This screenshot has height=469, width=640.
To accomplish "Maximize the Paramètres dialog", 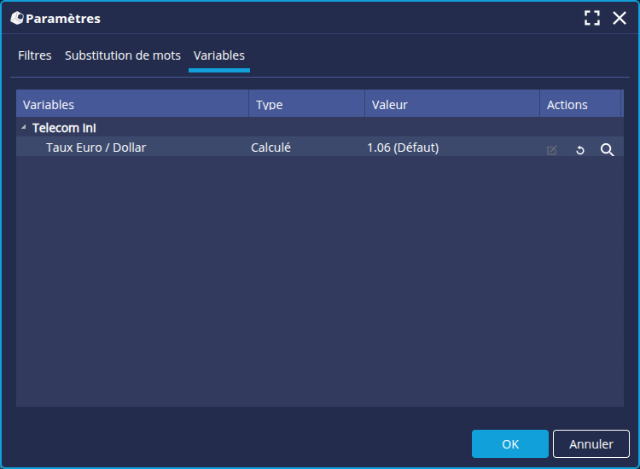I will tap(592, 18).
